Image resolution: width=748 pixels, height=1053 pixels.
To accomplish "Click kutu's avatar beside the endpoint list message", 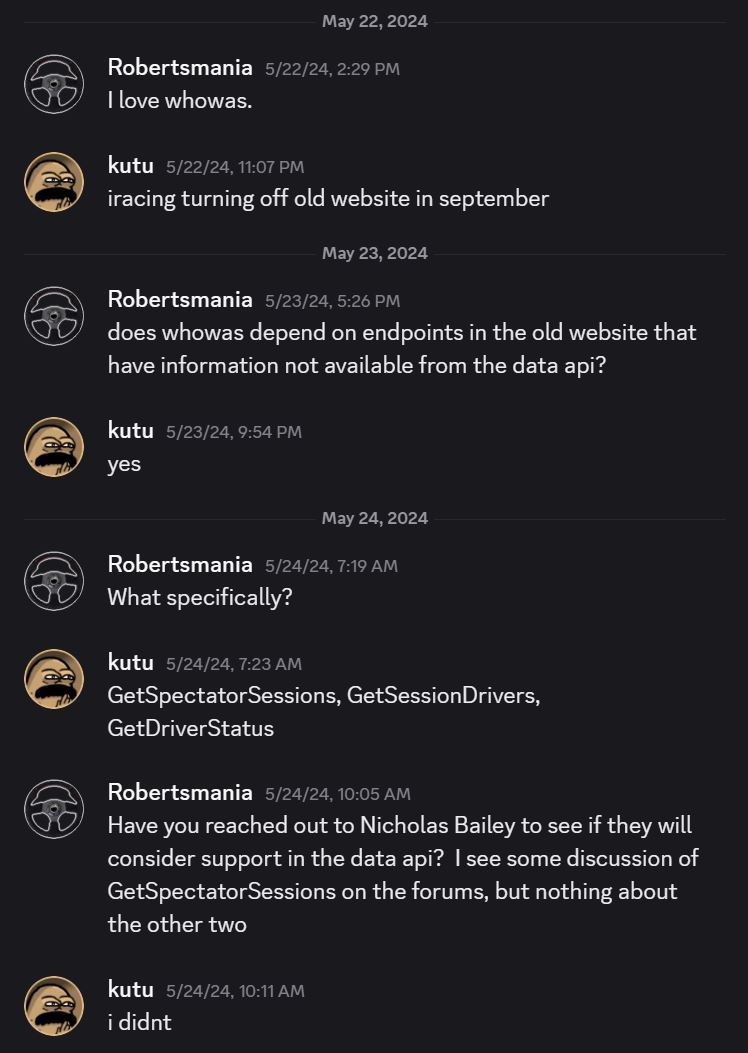I will pos(54,679).
